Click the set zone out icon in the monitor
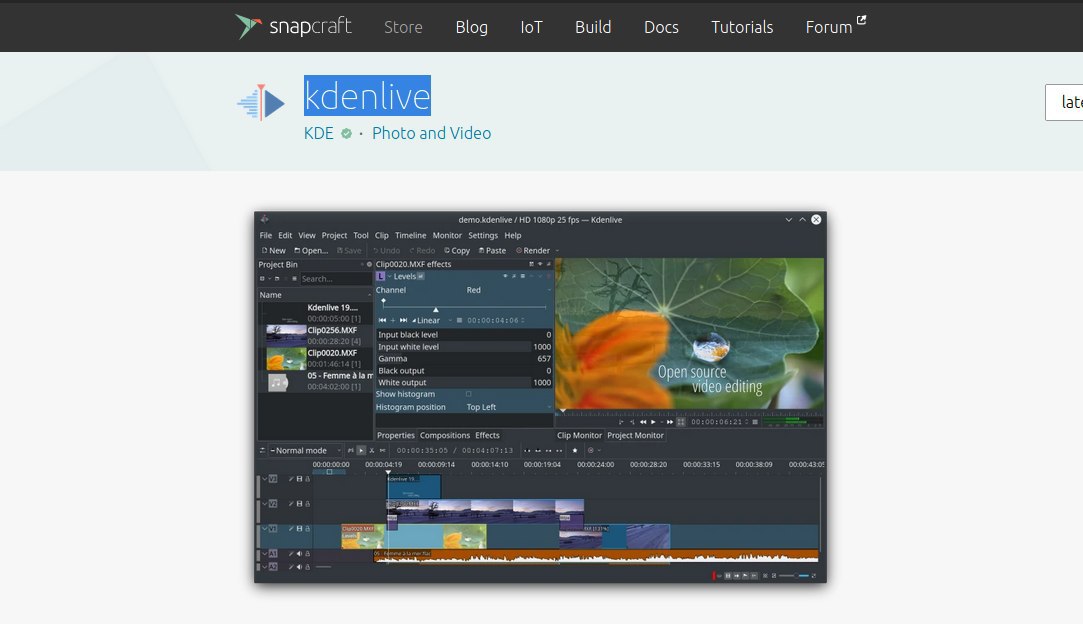Viewport: 1083px width, 624px height. [632, 422]
